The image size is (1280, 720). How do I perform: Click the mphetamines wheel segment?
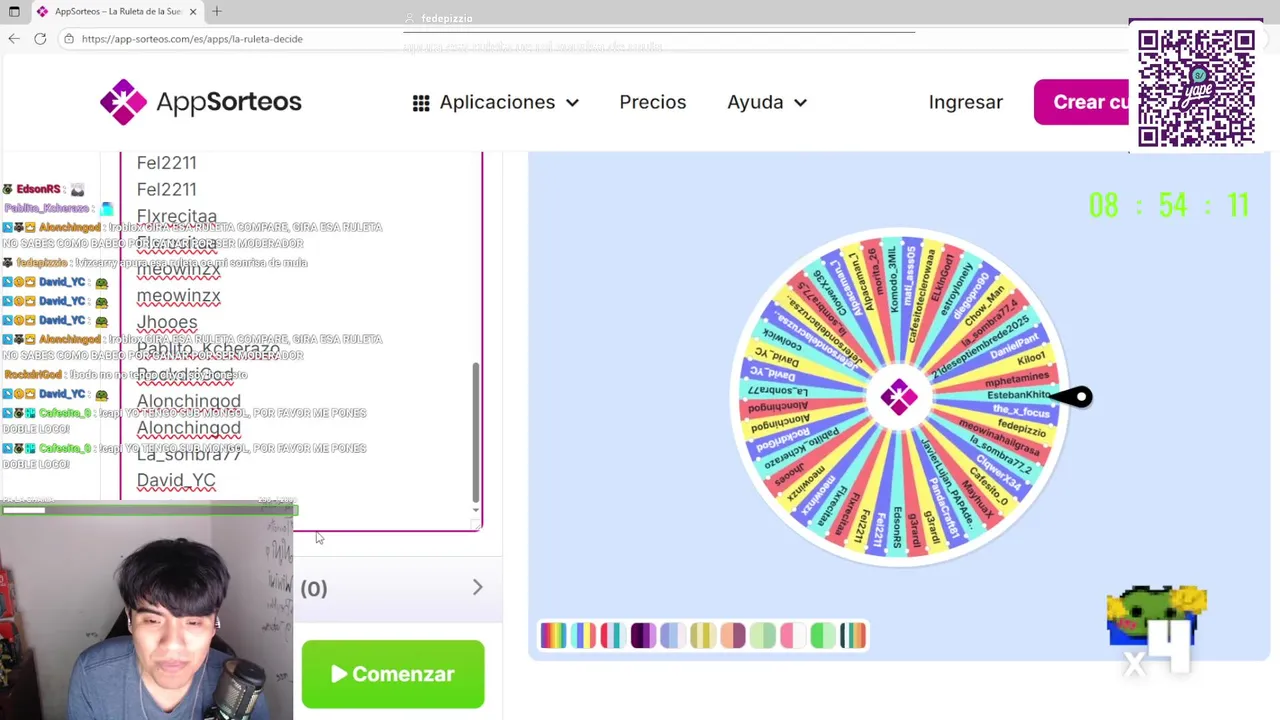tap(1016, 380)
